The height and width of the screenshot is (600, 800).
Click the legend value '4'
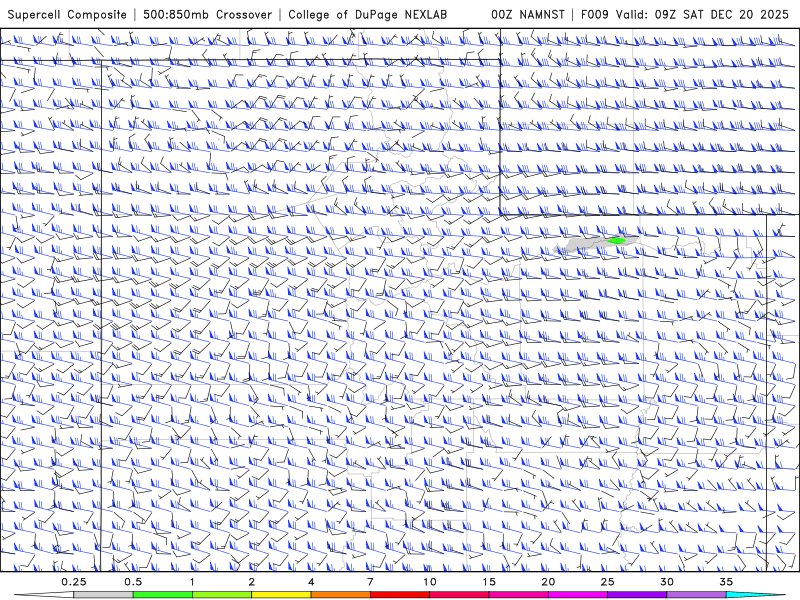311,582
